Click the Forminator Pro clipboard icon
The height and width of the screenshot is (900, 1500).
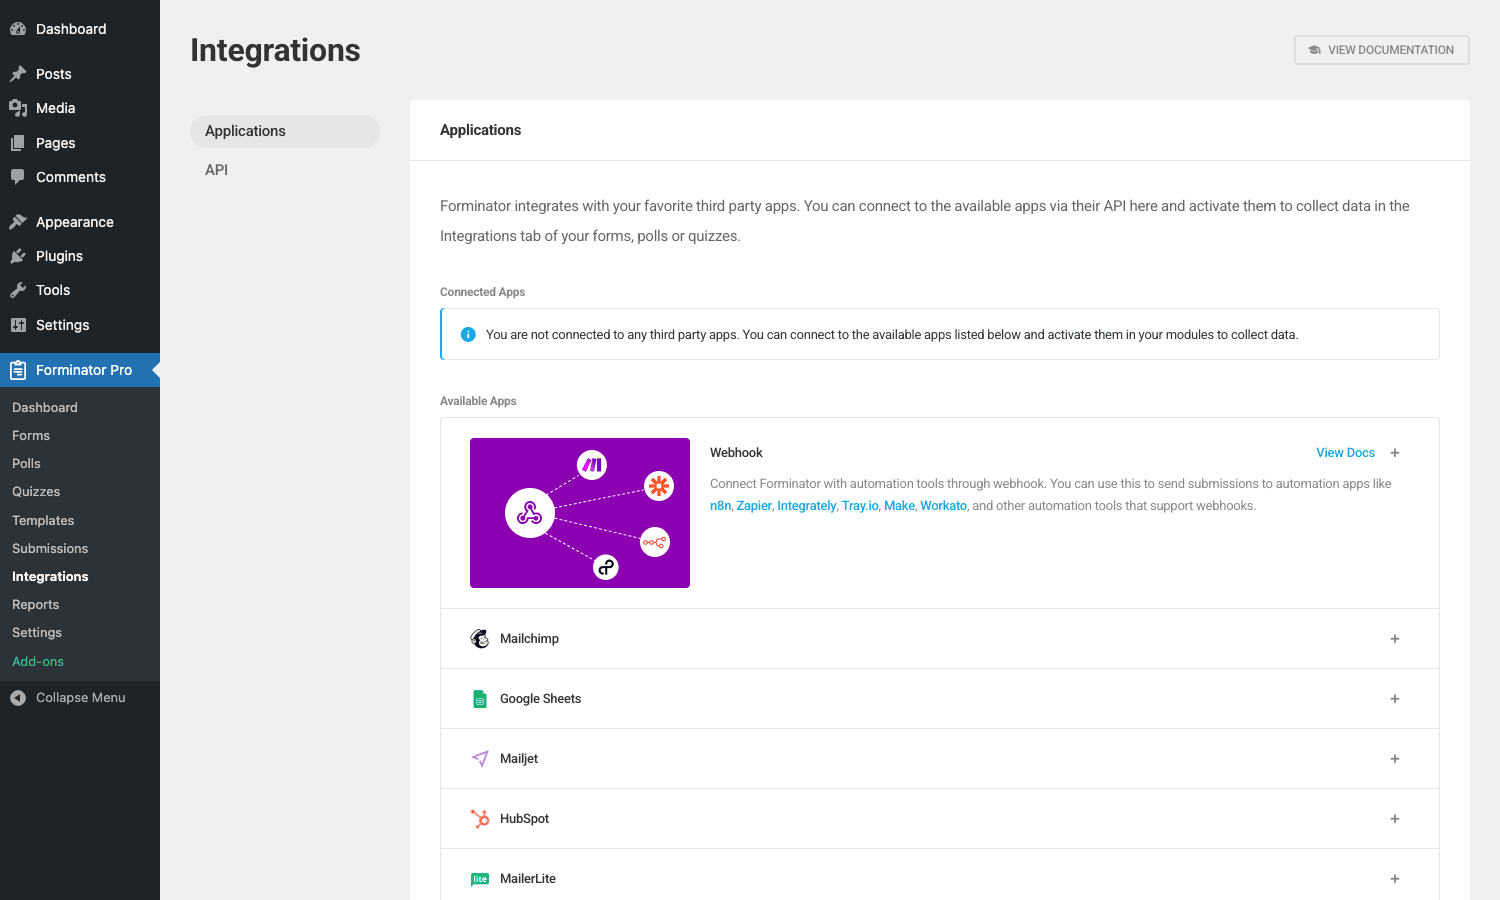[x=18, y=370]
